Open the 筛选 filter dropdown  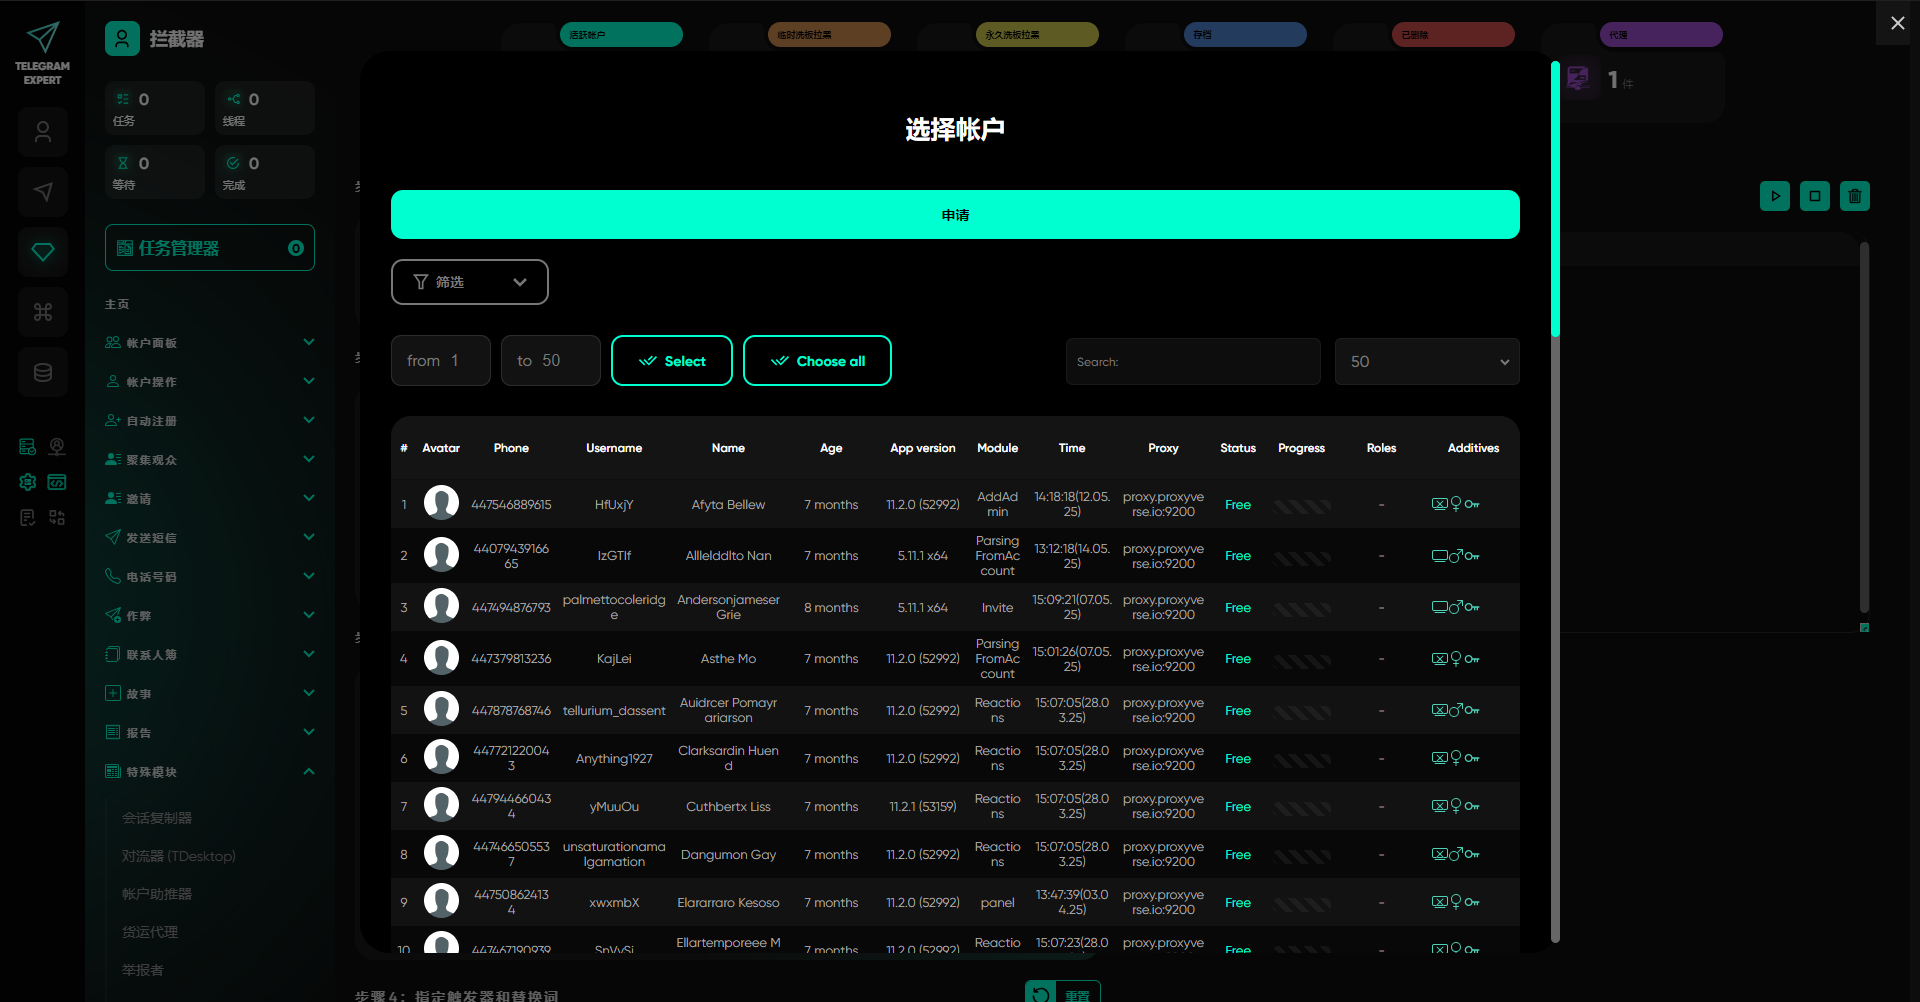click(x=469, y=282)
